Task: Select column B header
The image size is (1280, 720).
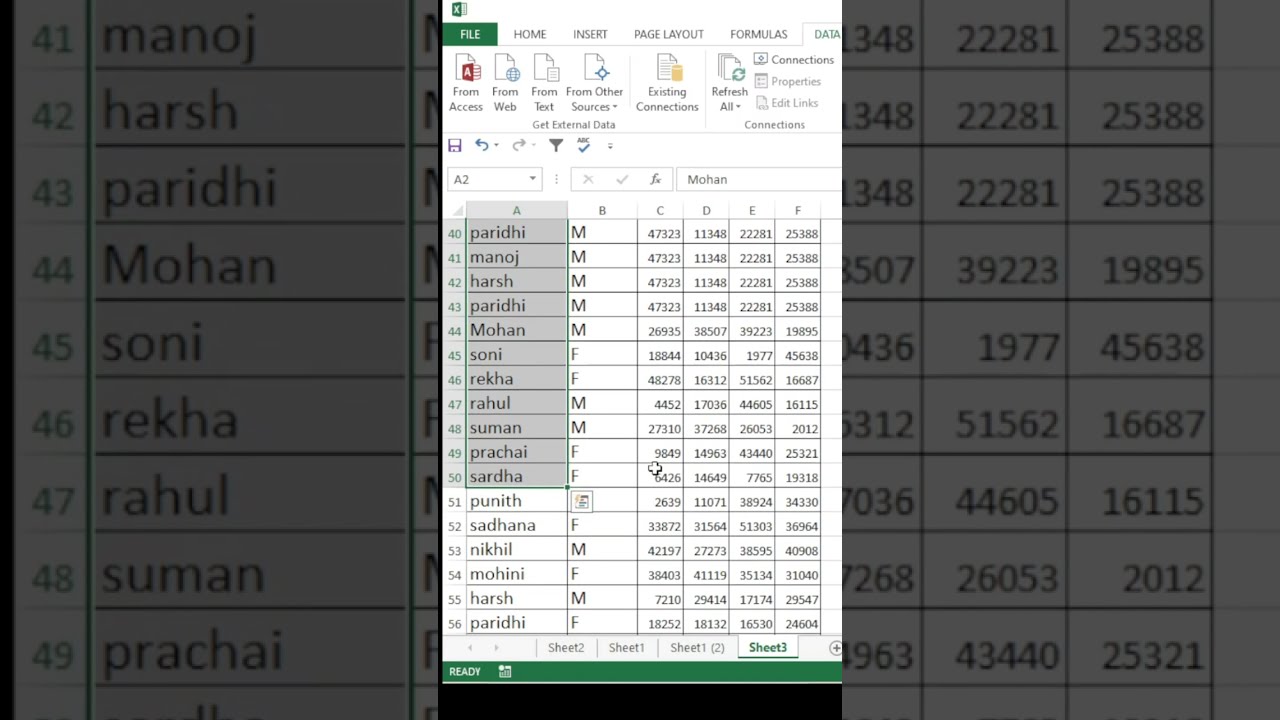Action: click(x=602, y=210)
